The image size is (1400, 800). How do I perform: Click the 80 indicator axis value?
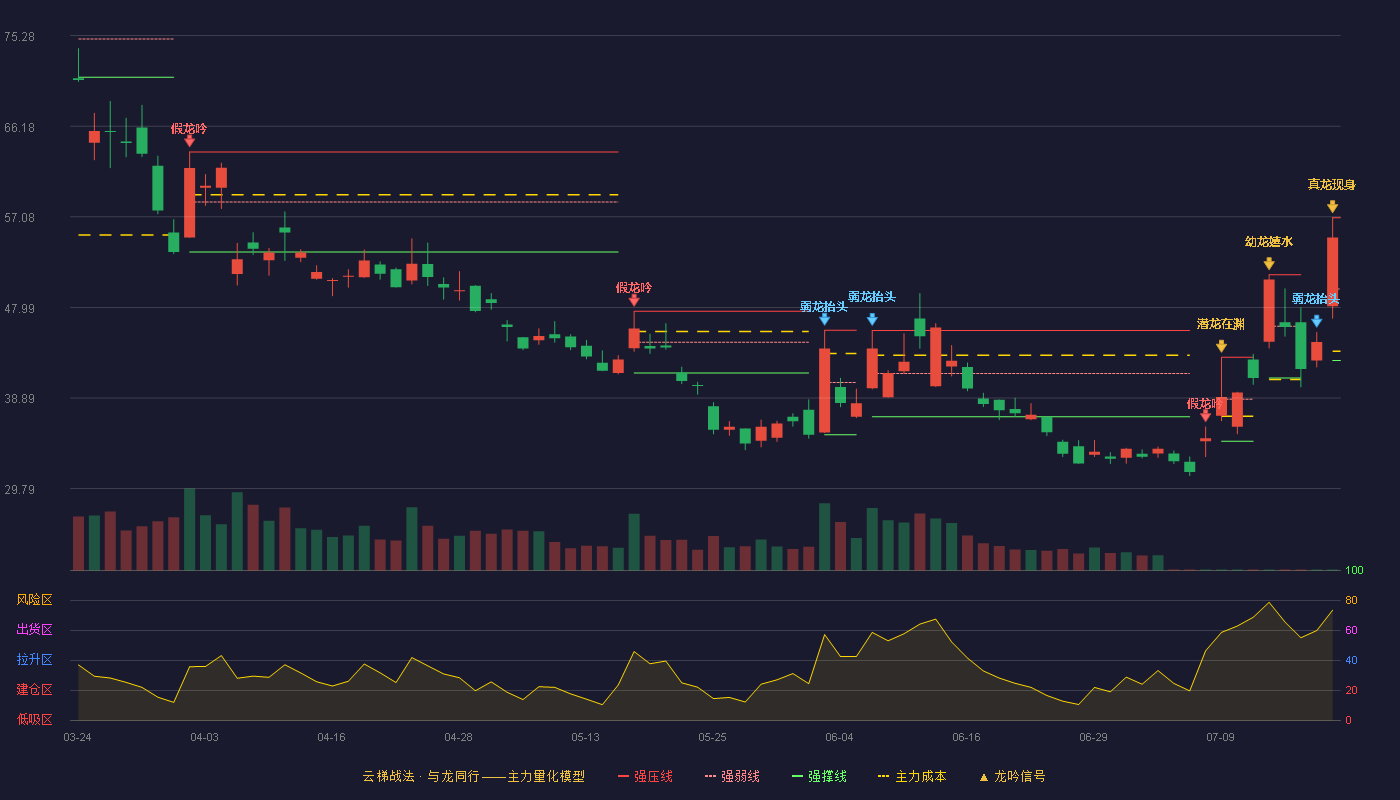[1351, 601]
